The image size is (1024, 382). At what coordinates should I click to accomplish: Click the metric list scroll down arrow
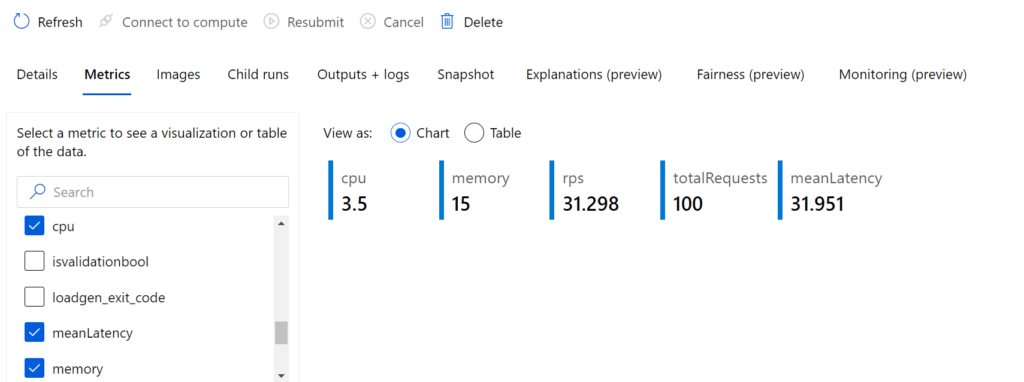tap(281, 375)
